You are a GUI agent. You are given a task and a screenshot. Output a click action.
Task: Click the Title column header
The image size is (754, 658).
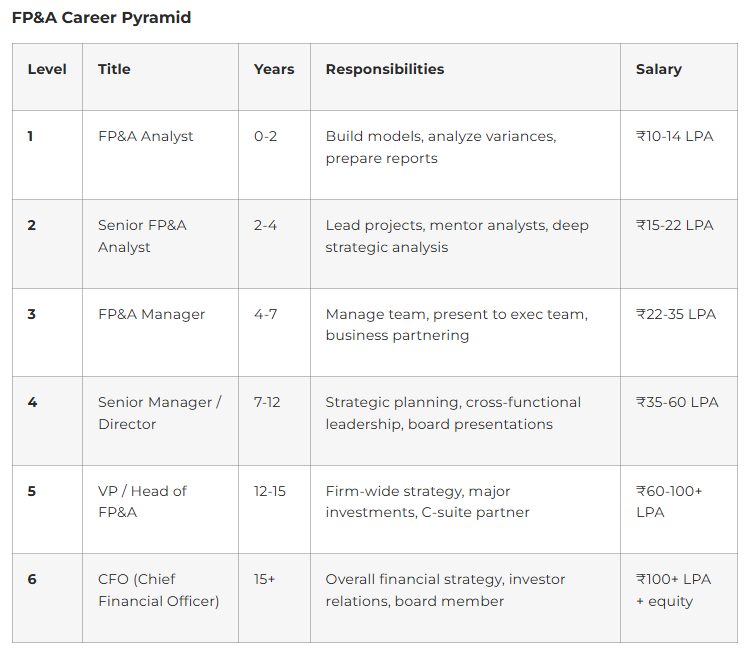pyautogui.click(x=114, y=69)
